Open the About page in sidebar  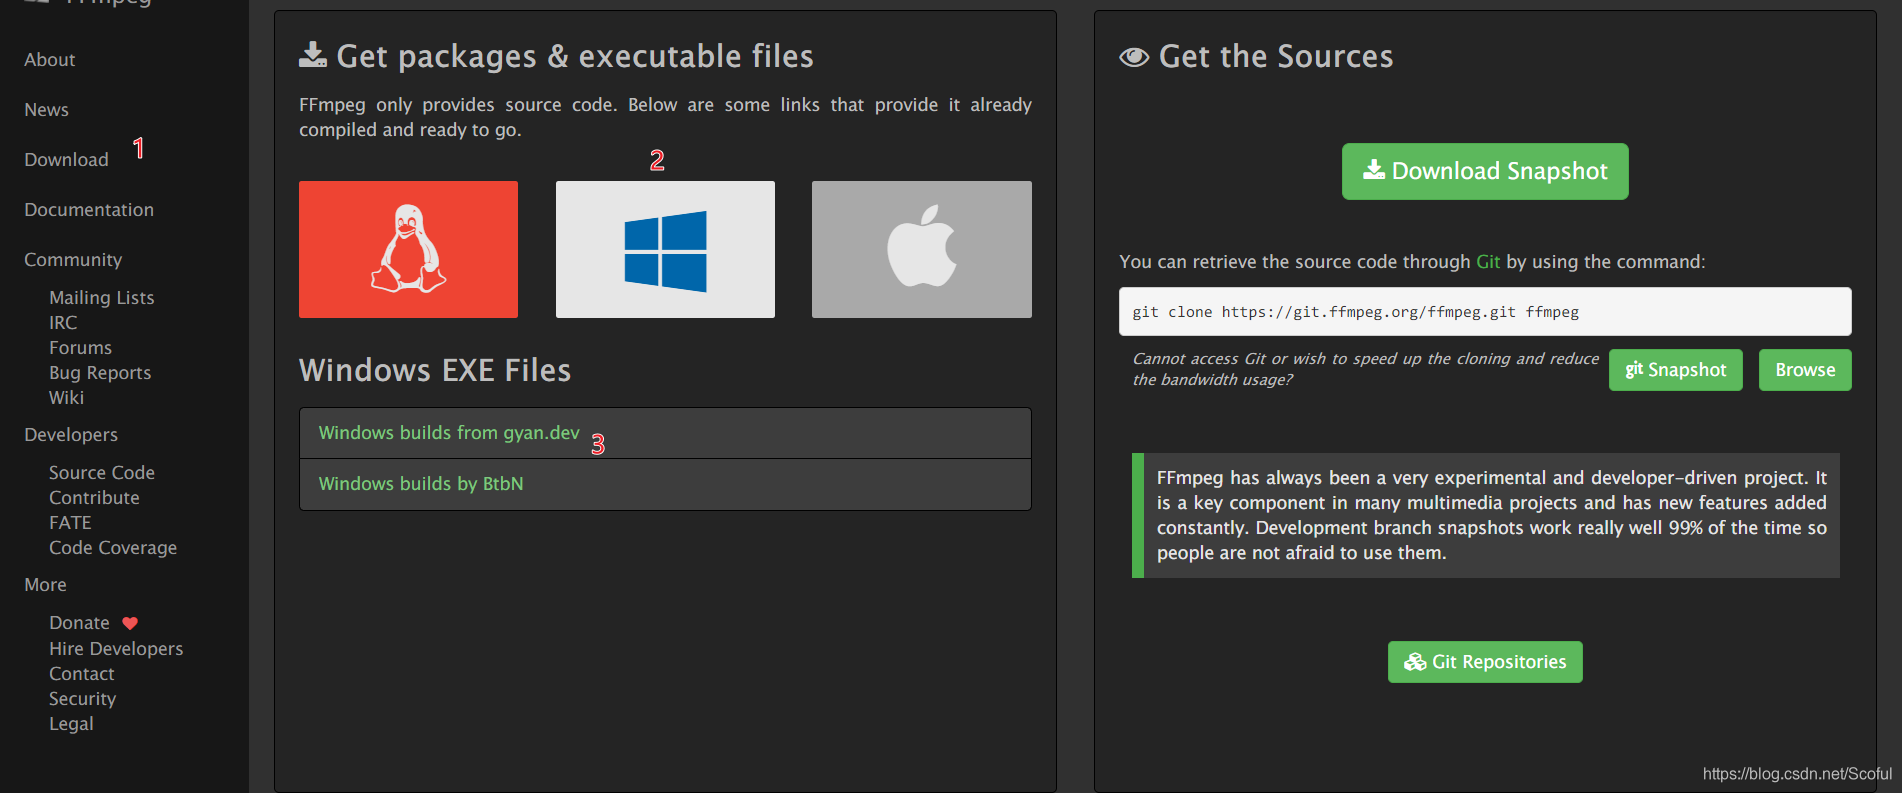click(50, 60)
